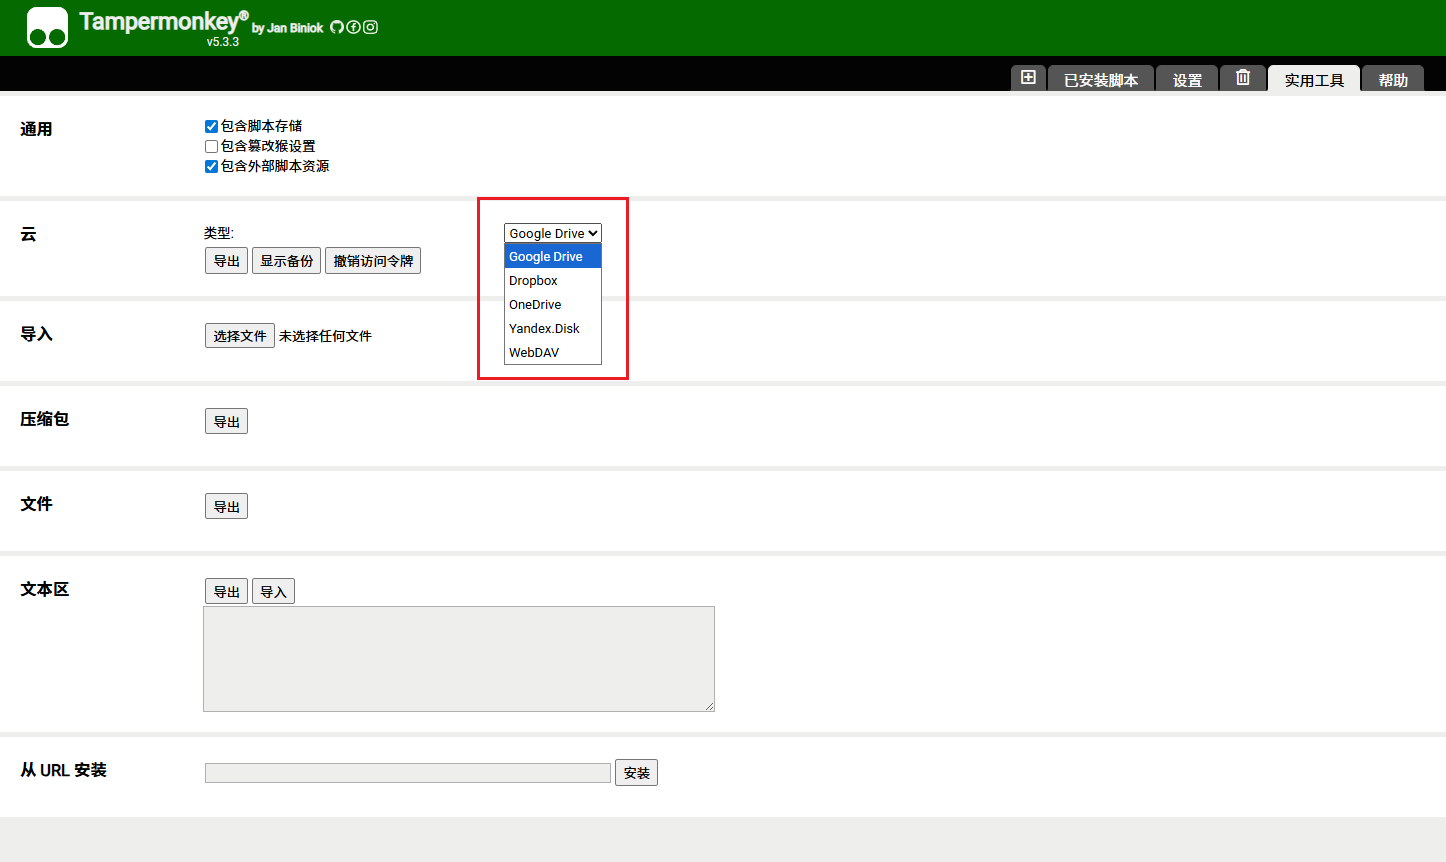Click the 显示备份 button
1446x862 pixels.
tap(286, 261)
